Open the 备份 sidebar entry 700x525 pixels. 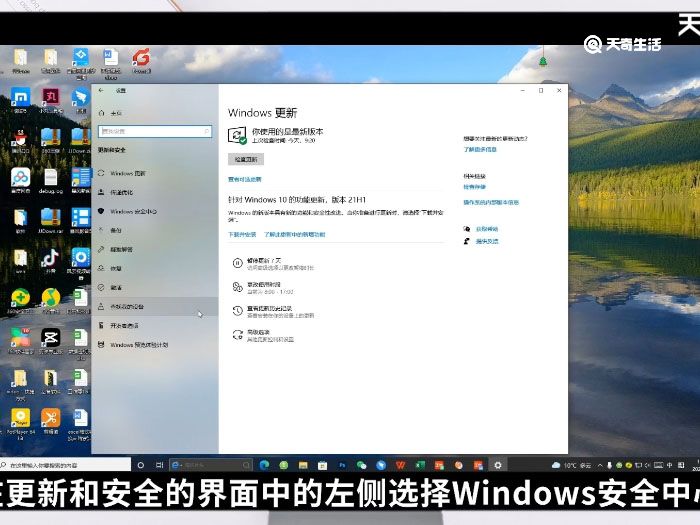click(155, 230)
